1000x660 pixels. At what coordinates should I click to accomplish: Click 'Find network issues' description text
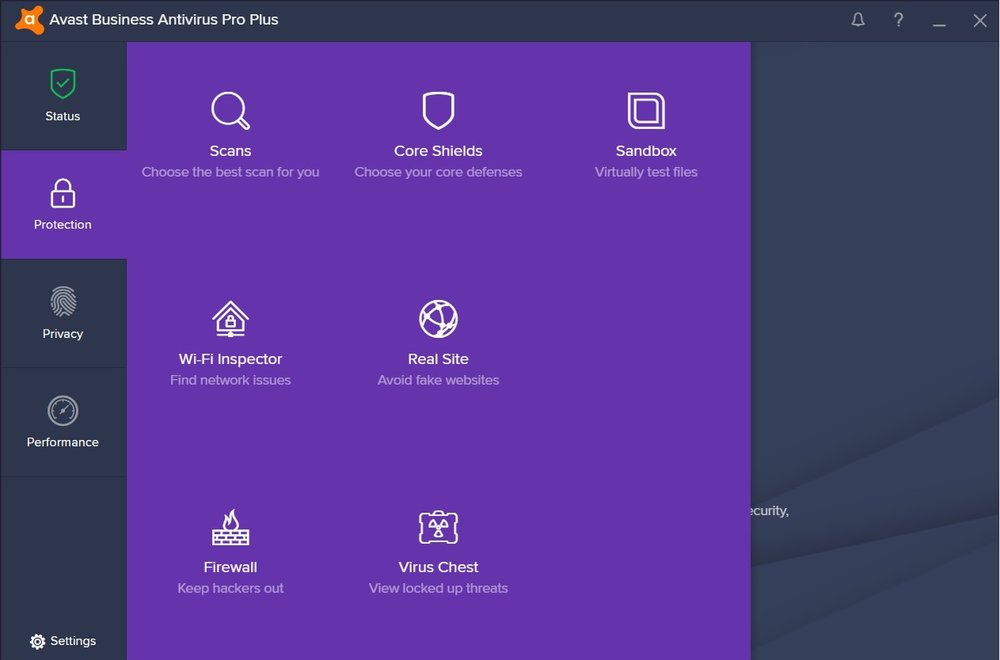click(x=230, y=380)
